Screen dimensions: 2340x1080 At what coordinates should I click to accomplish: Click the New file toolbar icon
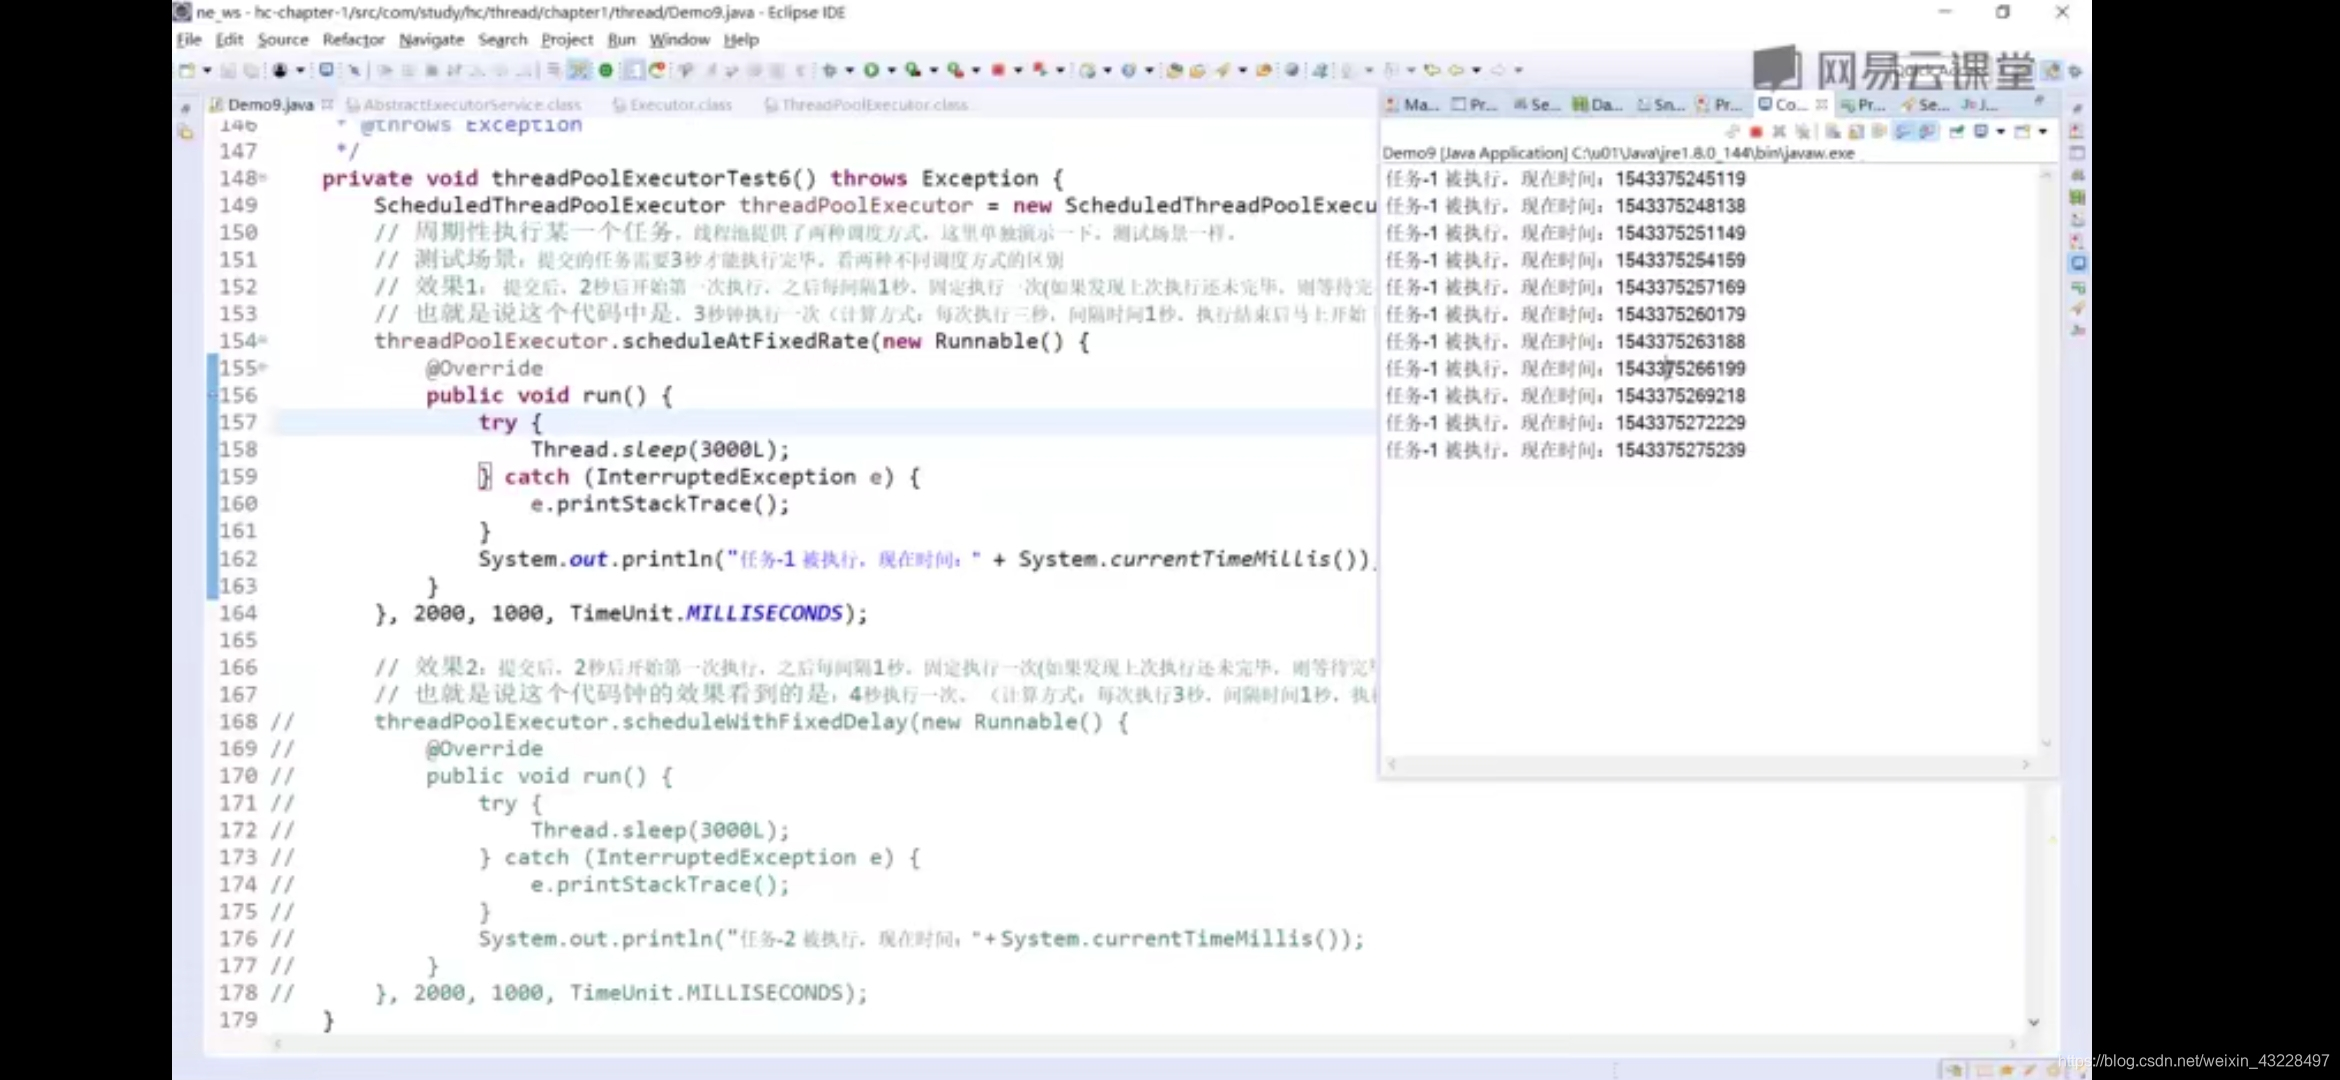pyautogui.click(x=187, y=70)
